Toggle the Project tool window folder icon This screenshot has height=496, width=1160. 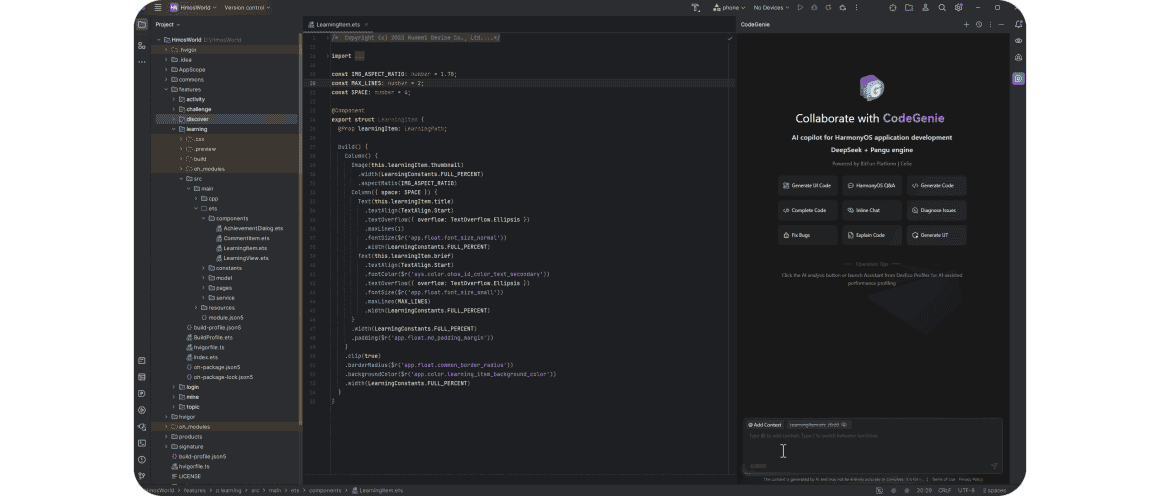tap(142, 24)
